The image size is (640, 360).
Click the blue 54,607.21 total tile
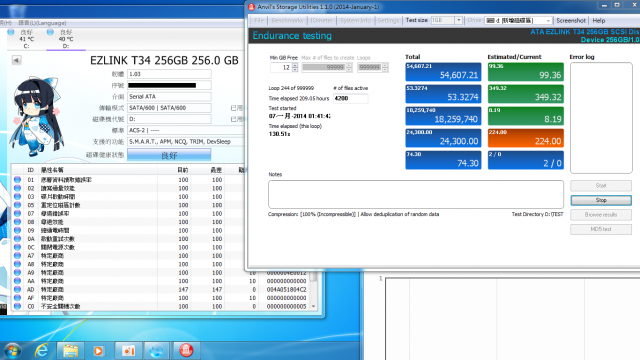point(443,72)
